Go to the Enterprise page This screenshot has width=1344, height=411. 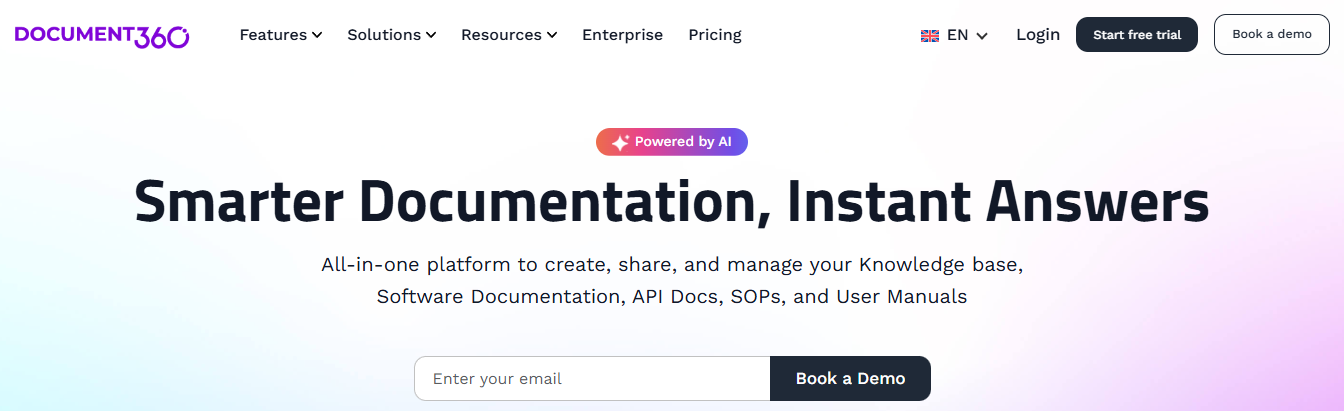click(622, 35)
